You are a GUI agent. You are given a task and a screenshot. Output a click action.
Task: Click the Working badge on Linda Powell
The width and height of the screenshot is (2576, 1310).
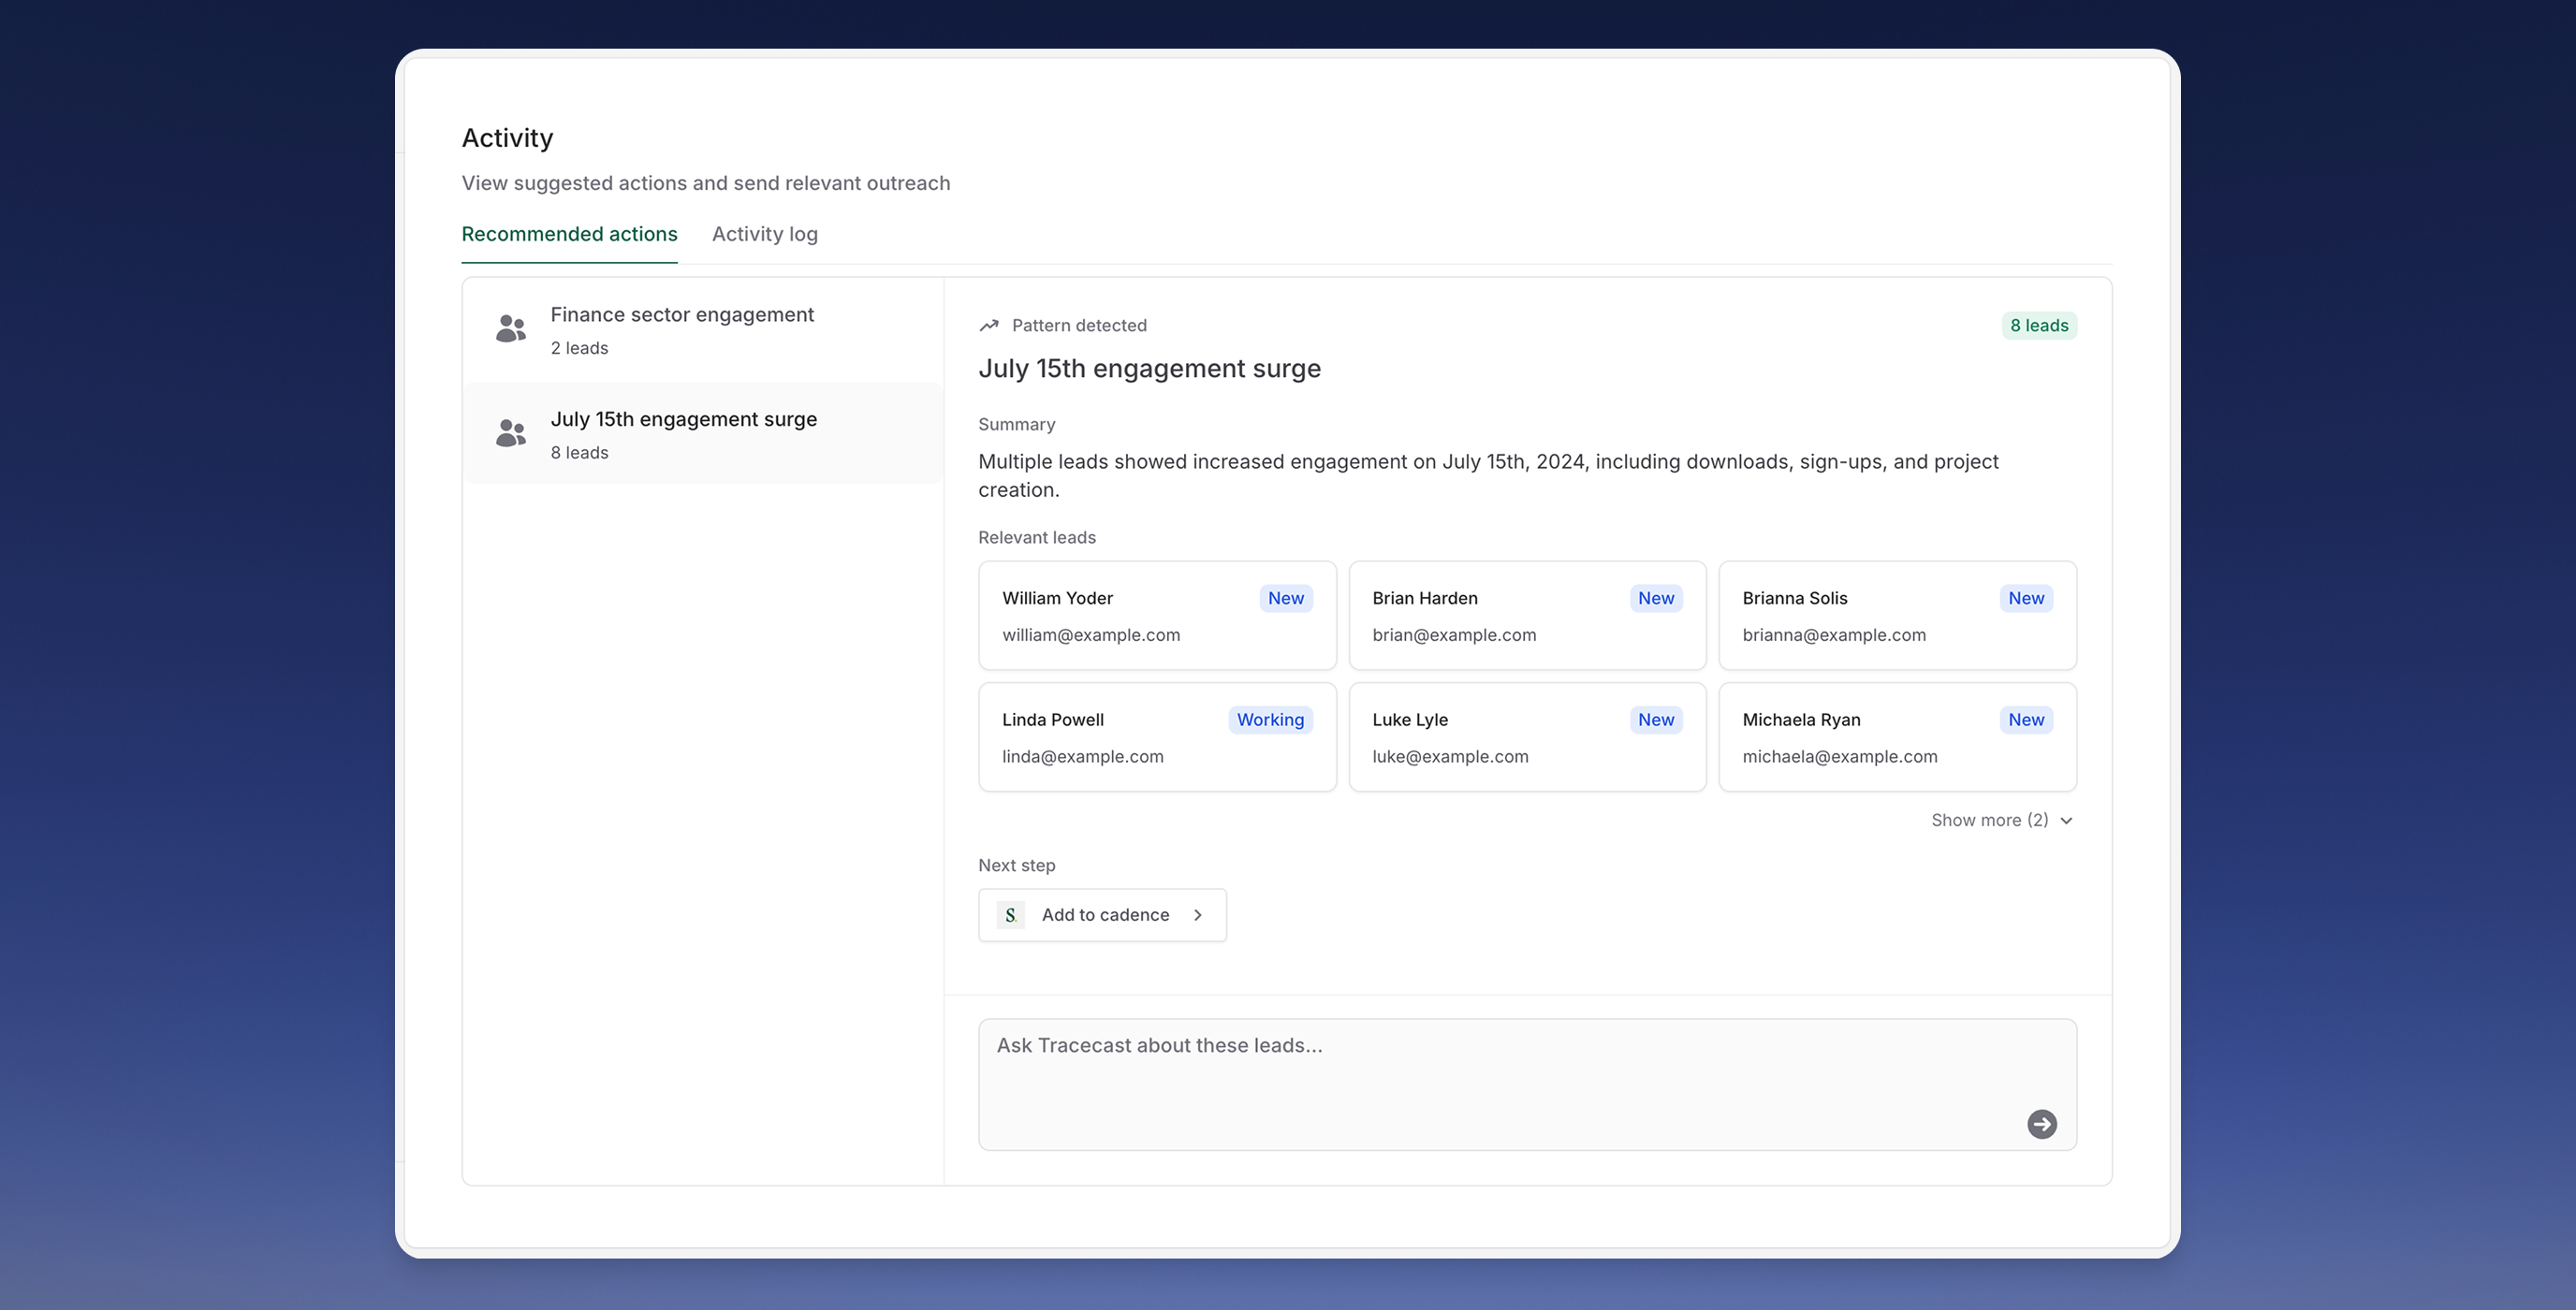point(1269,720)
